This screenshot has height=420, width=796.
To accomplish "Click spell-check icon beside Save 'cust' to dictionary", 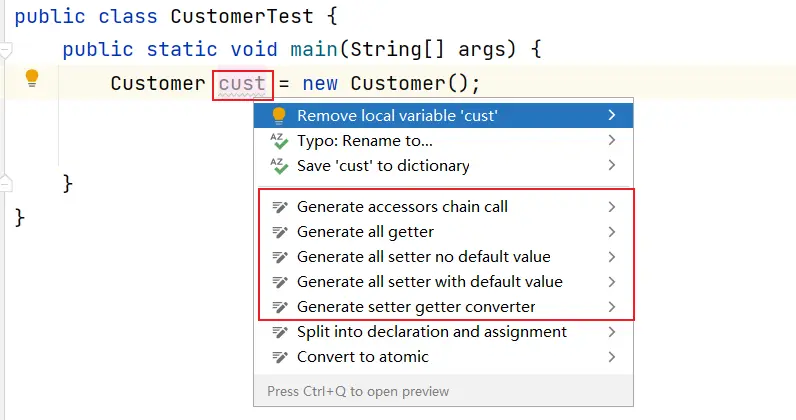I will pyautogui.click(x=279, y=166).
